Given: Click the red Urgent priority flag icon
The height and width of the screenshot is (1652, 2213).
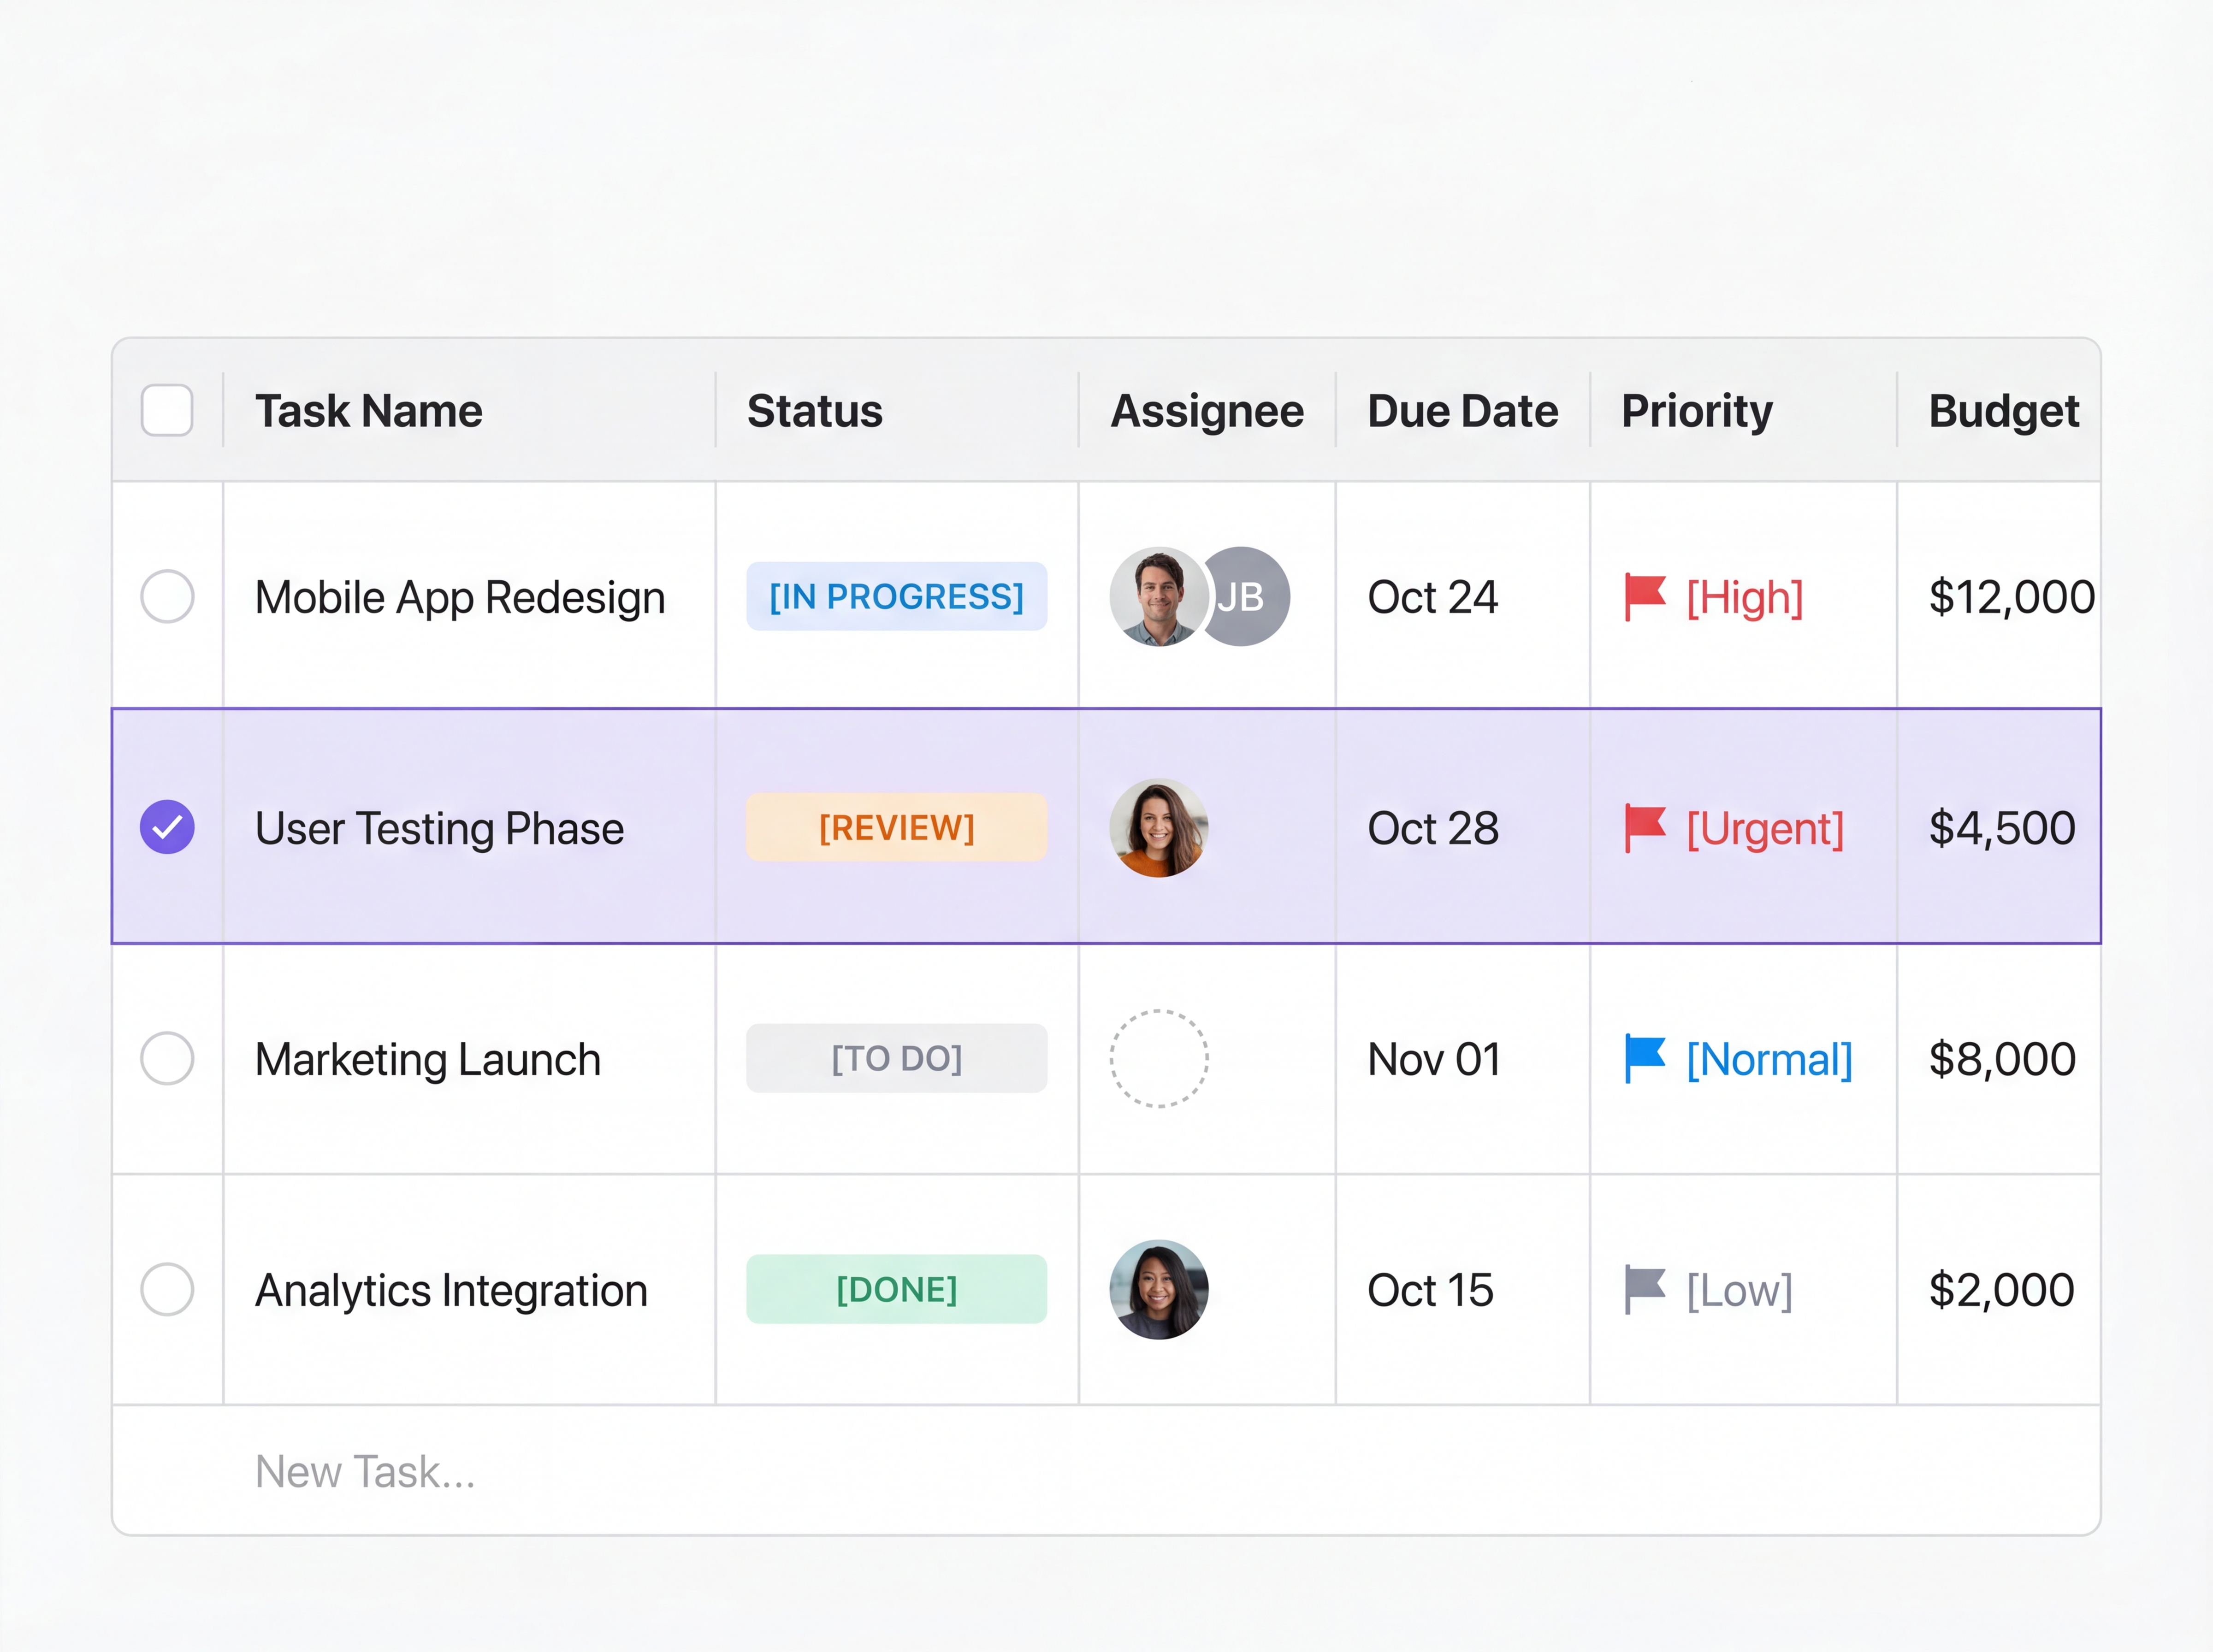Looking at the screenshot, I should [x=1644, y=827].
